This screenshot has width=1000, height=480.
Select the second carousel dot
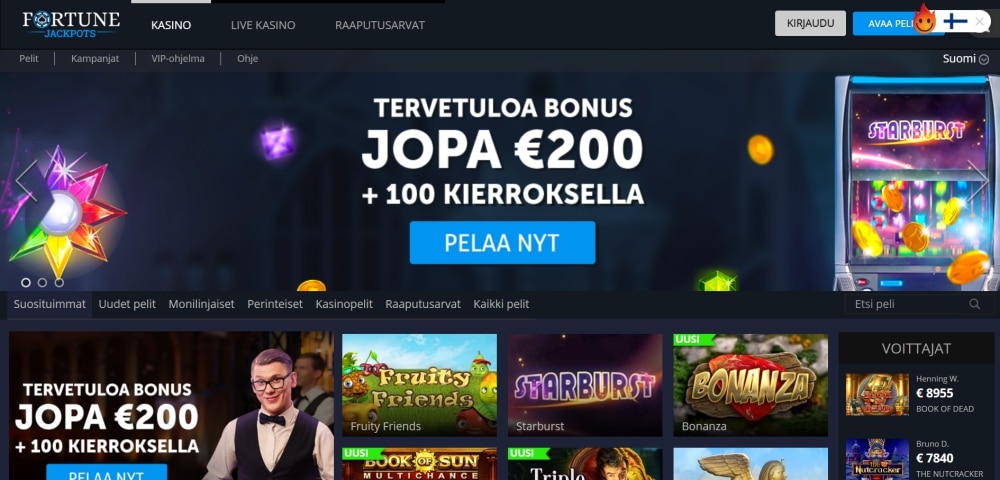click(42, 282)
